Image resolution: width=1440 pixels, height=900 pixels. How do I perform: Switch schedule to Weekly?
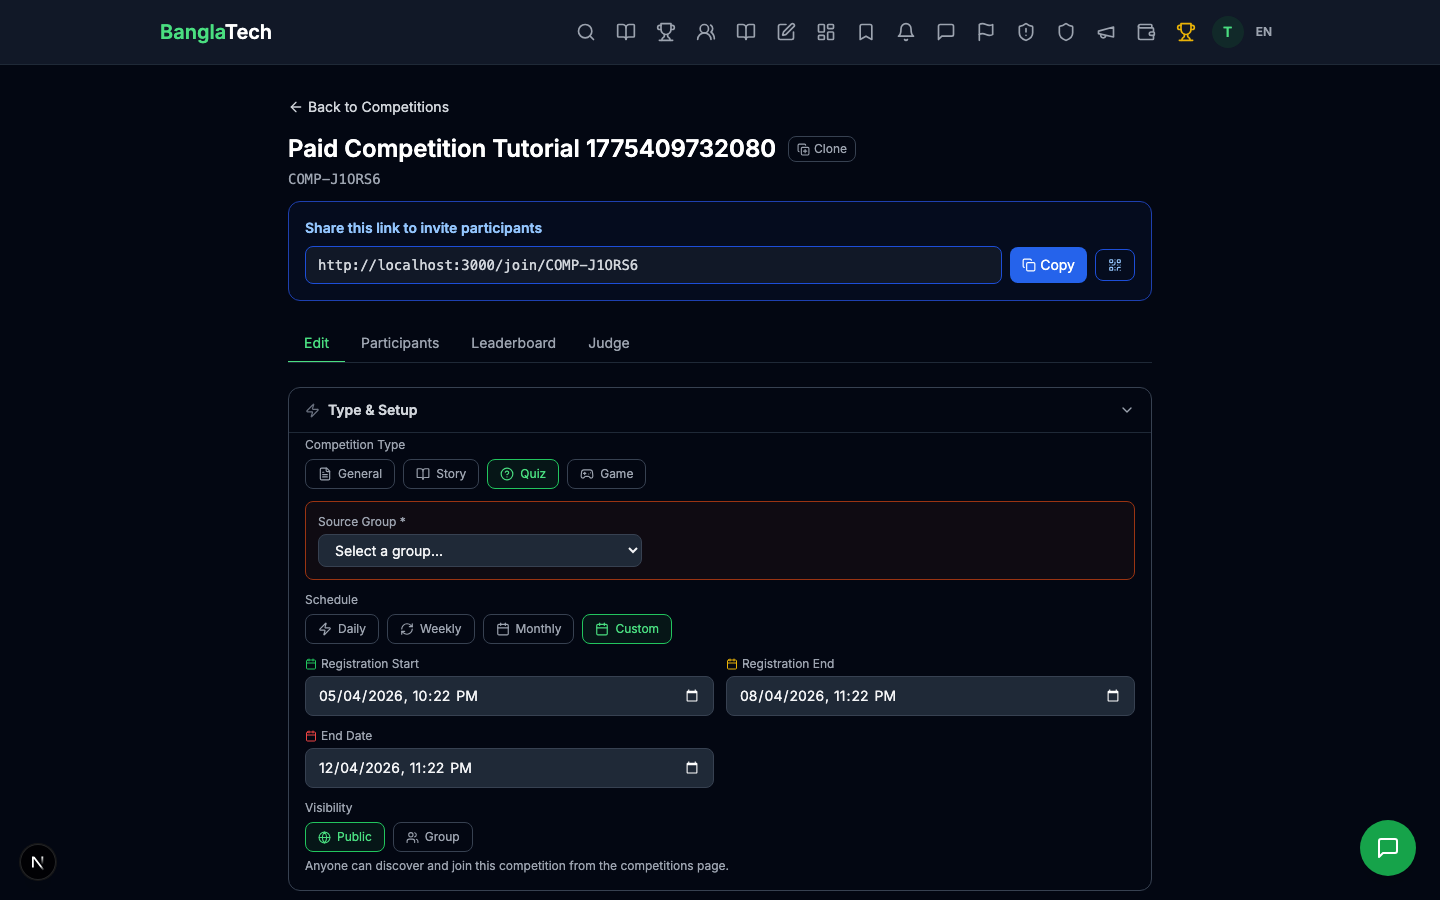pyautogui.click(x=430, y=629)
